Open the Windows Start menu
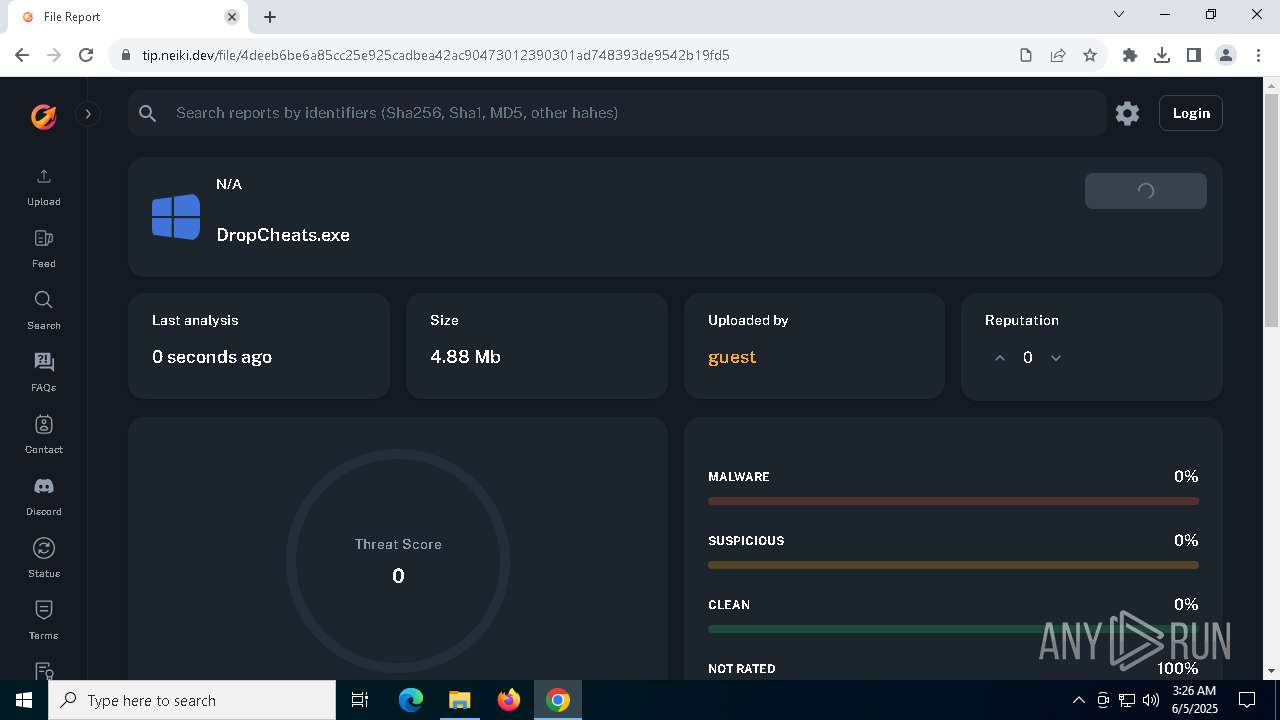This screenshot has height=720, width=1280. click(24, 700)
